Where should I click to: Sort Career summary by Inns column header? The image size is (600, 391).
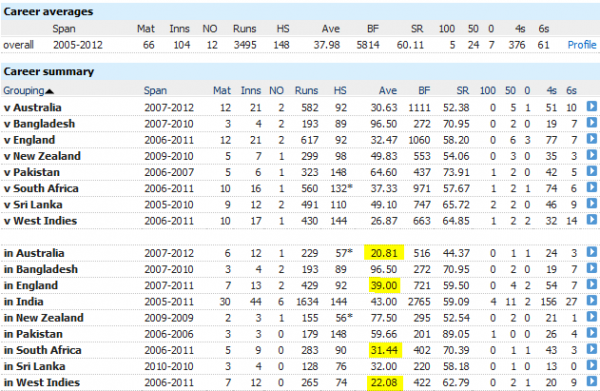click(251, 91)
